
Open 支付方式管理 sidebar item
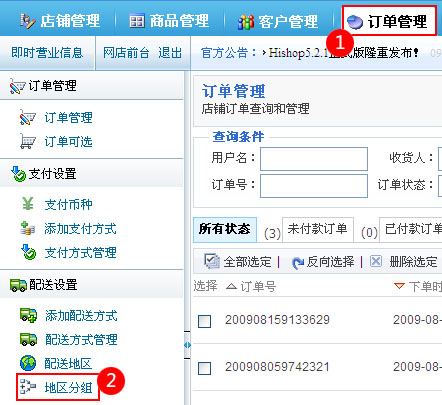pos(81,253)
